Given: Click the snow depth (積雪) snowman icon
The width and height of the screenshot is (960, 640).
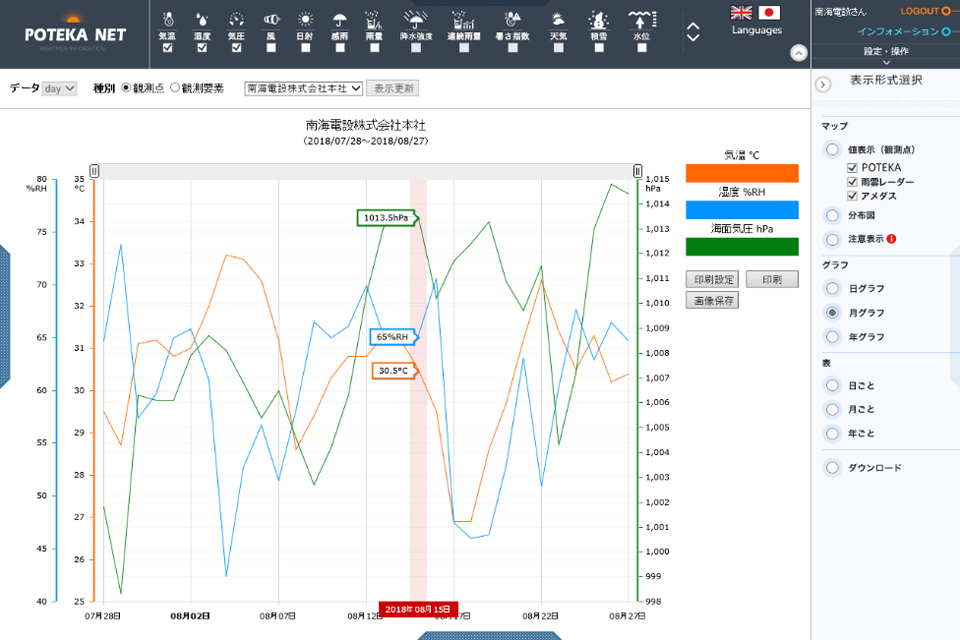Looking at the screenshot, I should [599, 20].
